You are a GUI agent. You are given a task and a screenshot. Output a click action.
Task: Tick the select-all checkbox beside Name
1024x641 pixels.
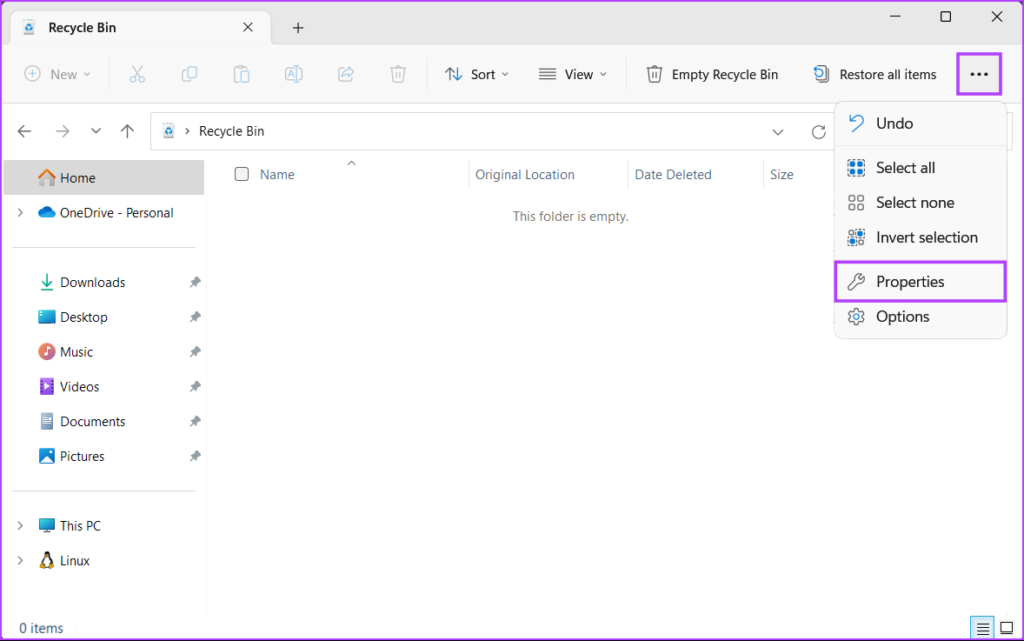tap(241, 174)
